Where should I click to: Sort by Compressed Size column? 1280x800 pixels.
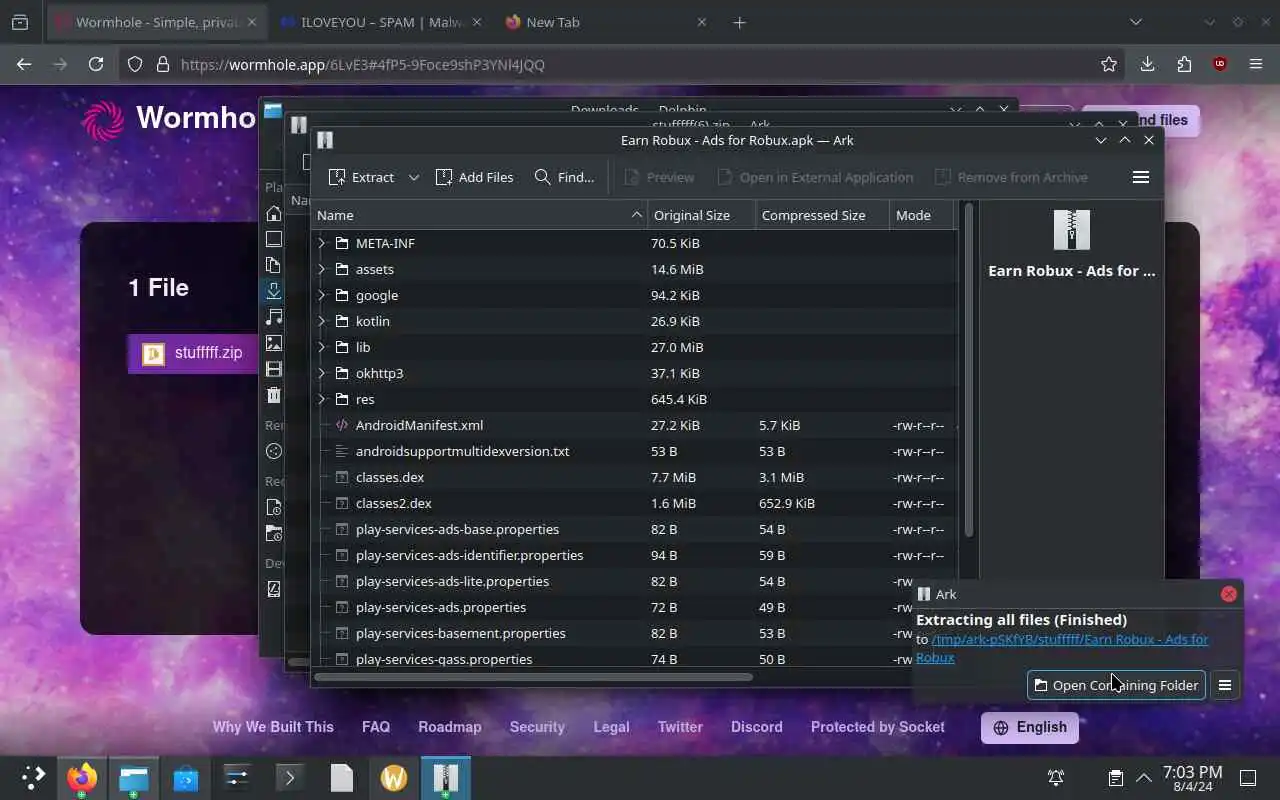tap(822, 215)
